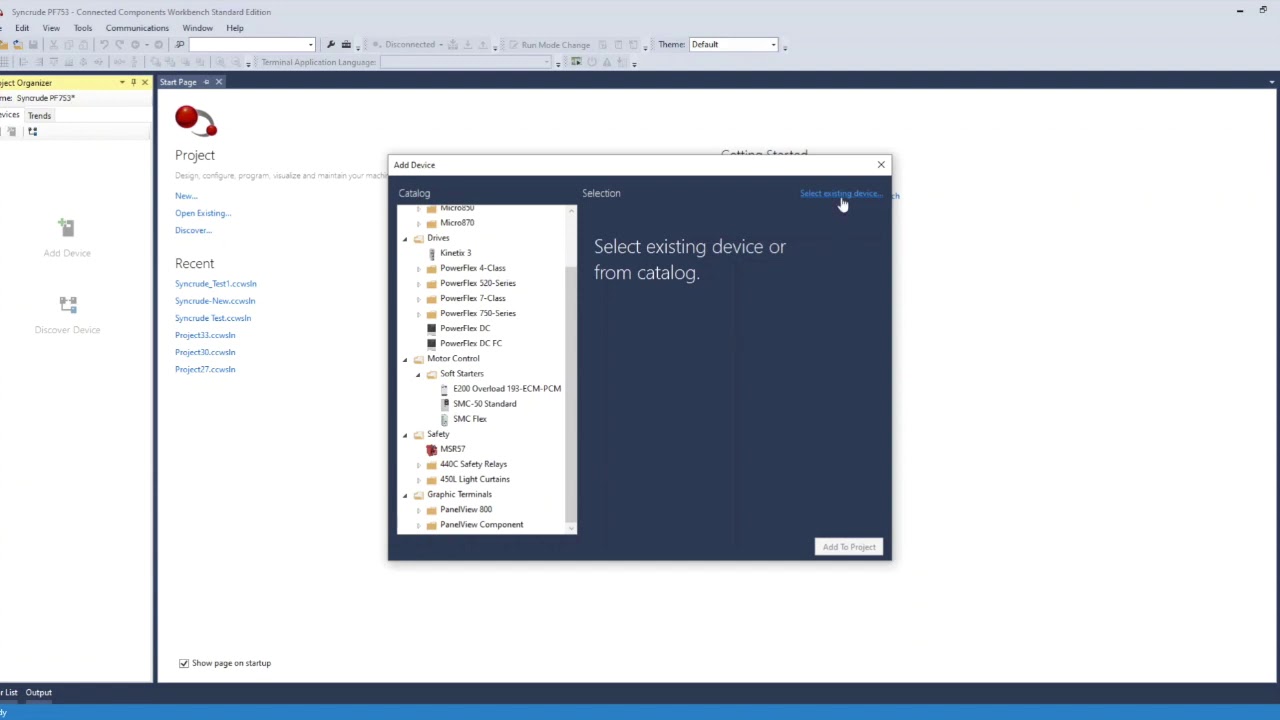The width and height of the screenshot is (1280, 720).
Task: Open the Terminal Application Language combo box
Action: [x=466, y=62]
